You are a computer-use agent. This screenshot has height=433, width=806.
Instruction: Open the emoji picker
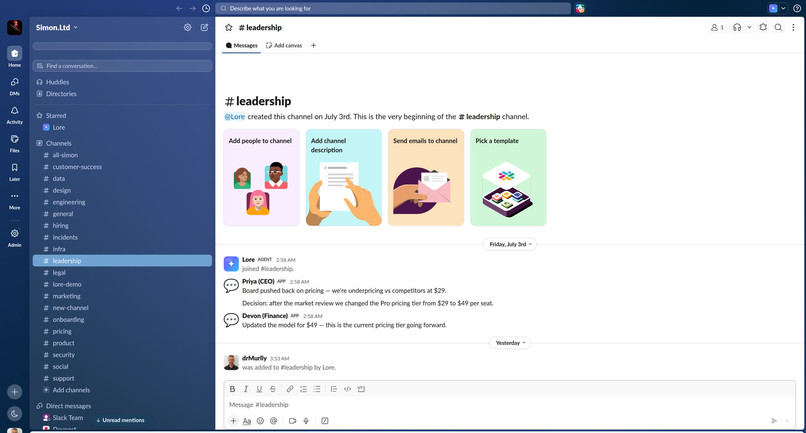click(260, 421)
